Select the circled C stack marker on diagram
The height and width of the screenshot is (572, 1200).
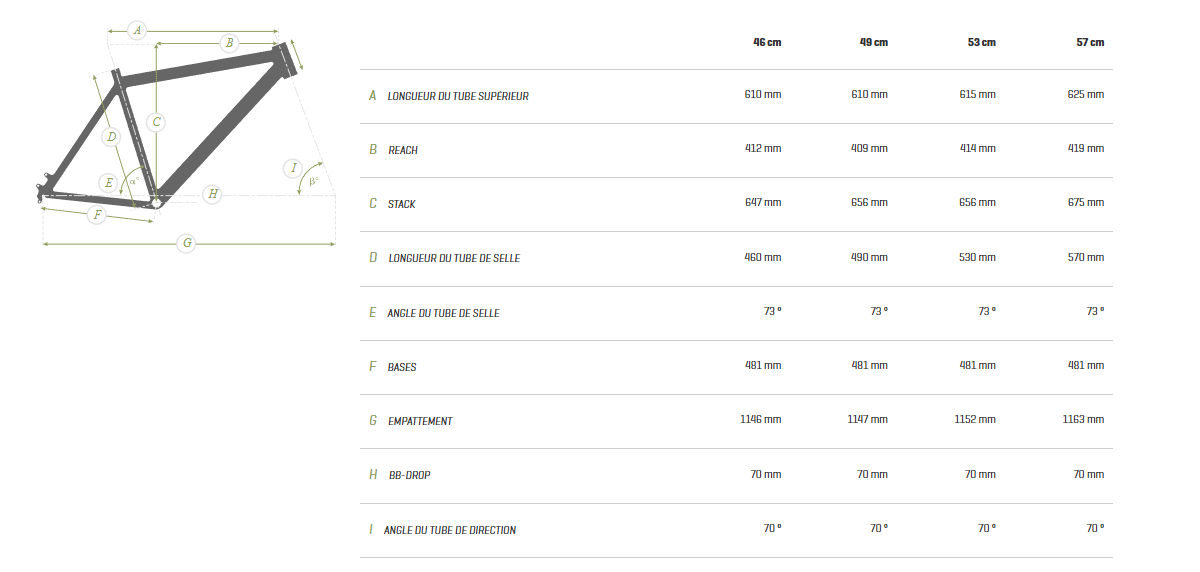155,122
